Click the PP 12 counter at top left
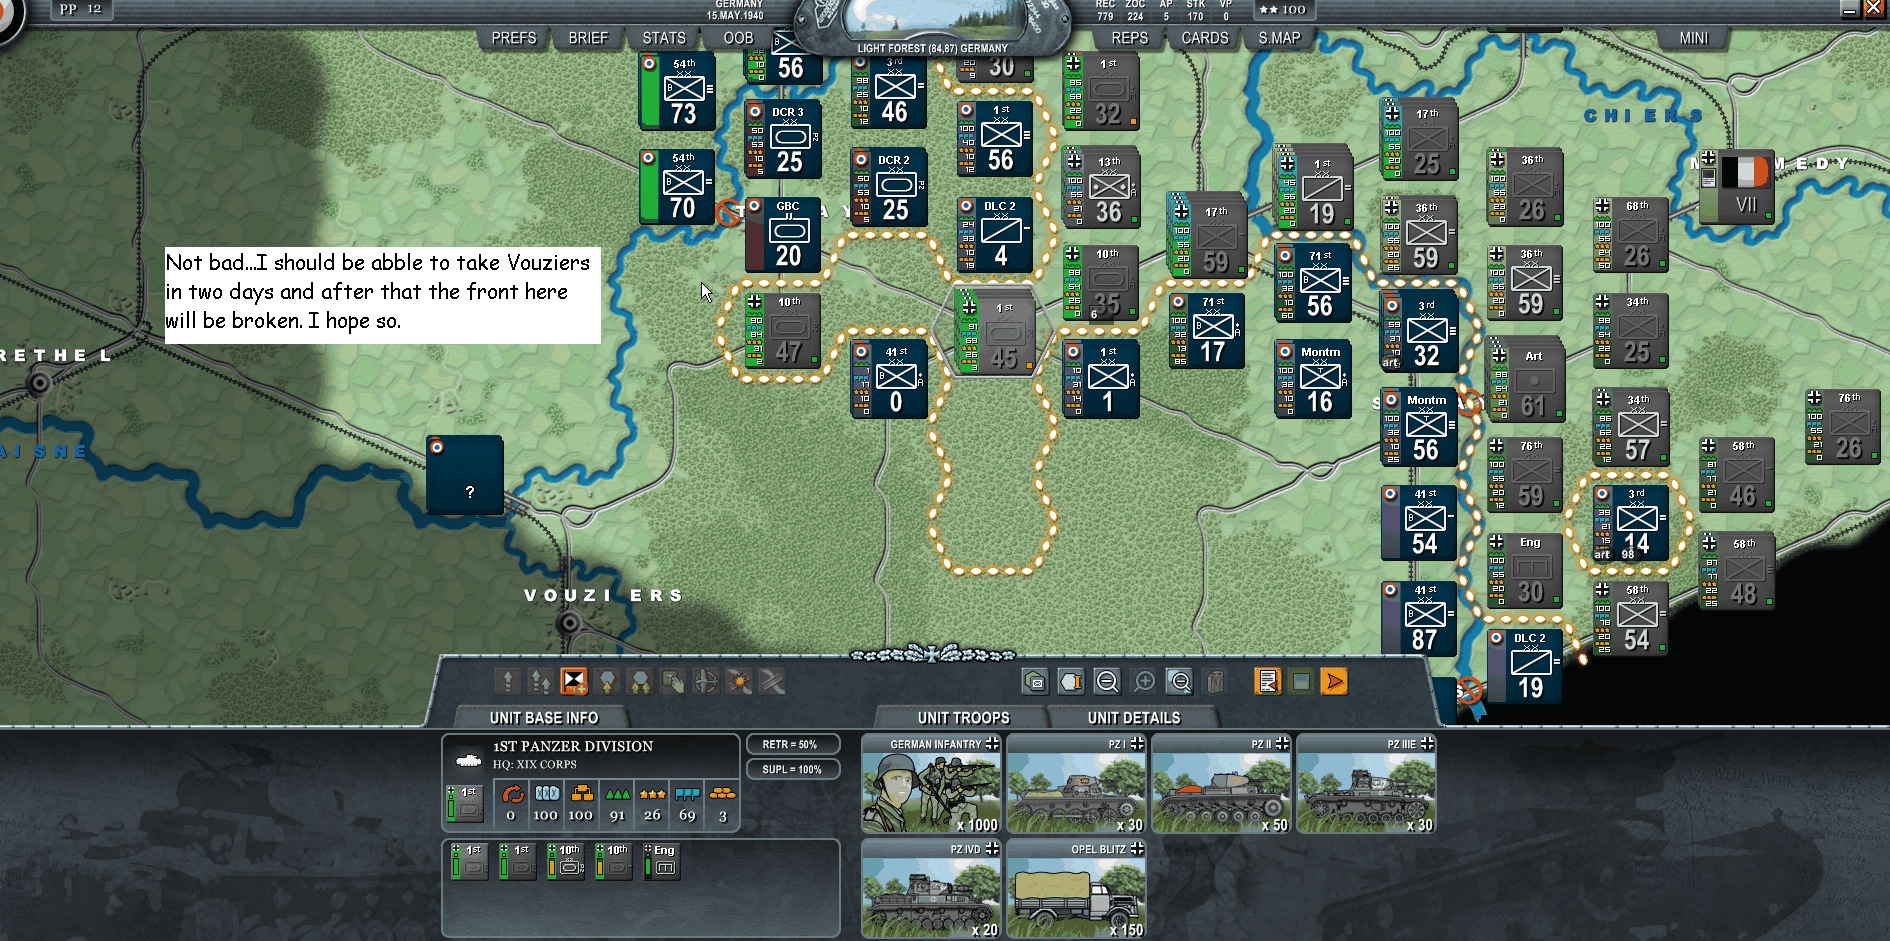 click(80, 9)
